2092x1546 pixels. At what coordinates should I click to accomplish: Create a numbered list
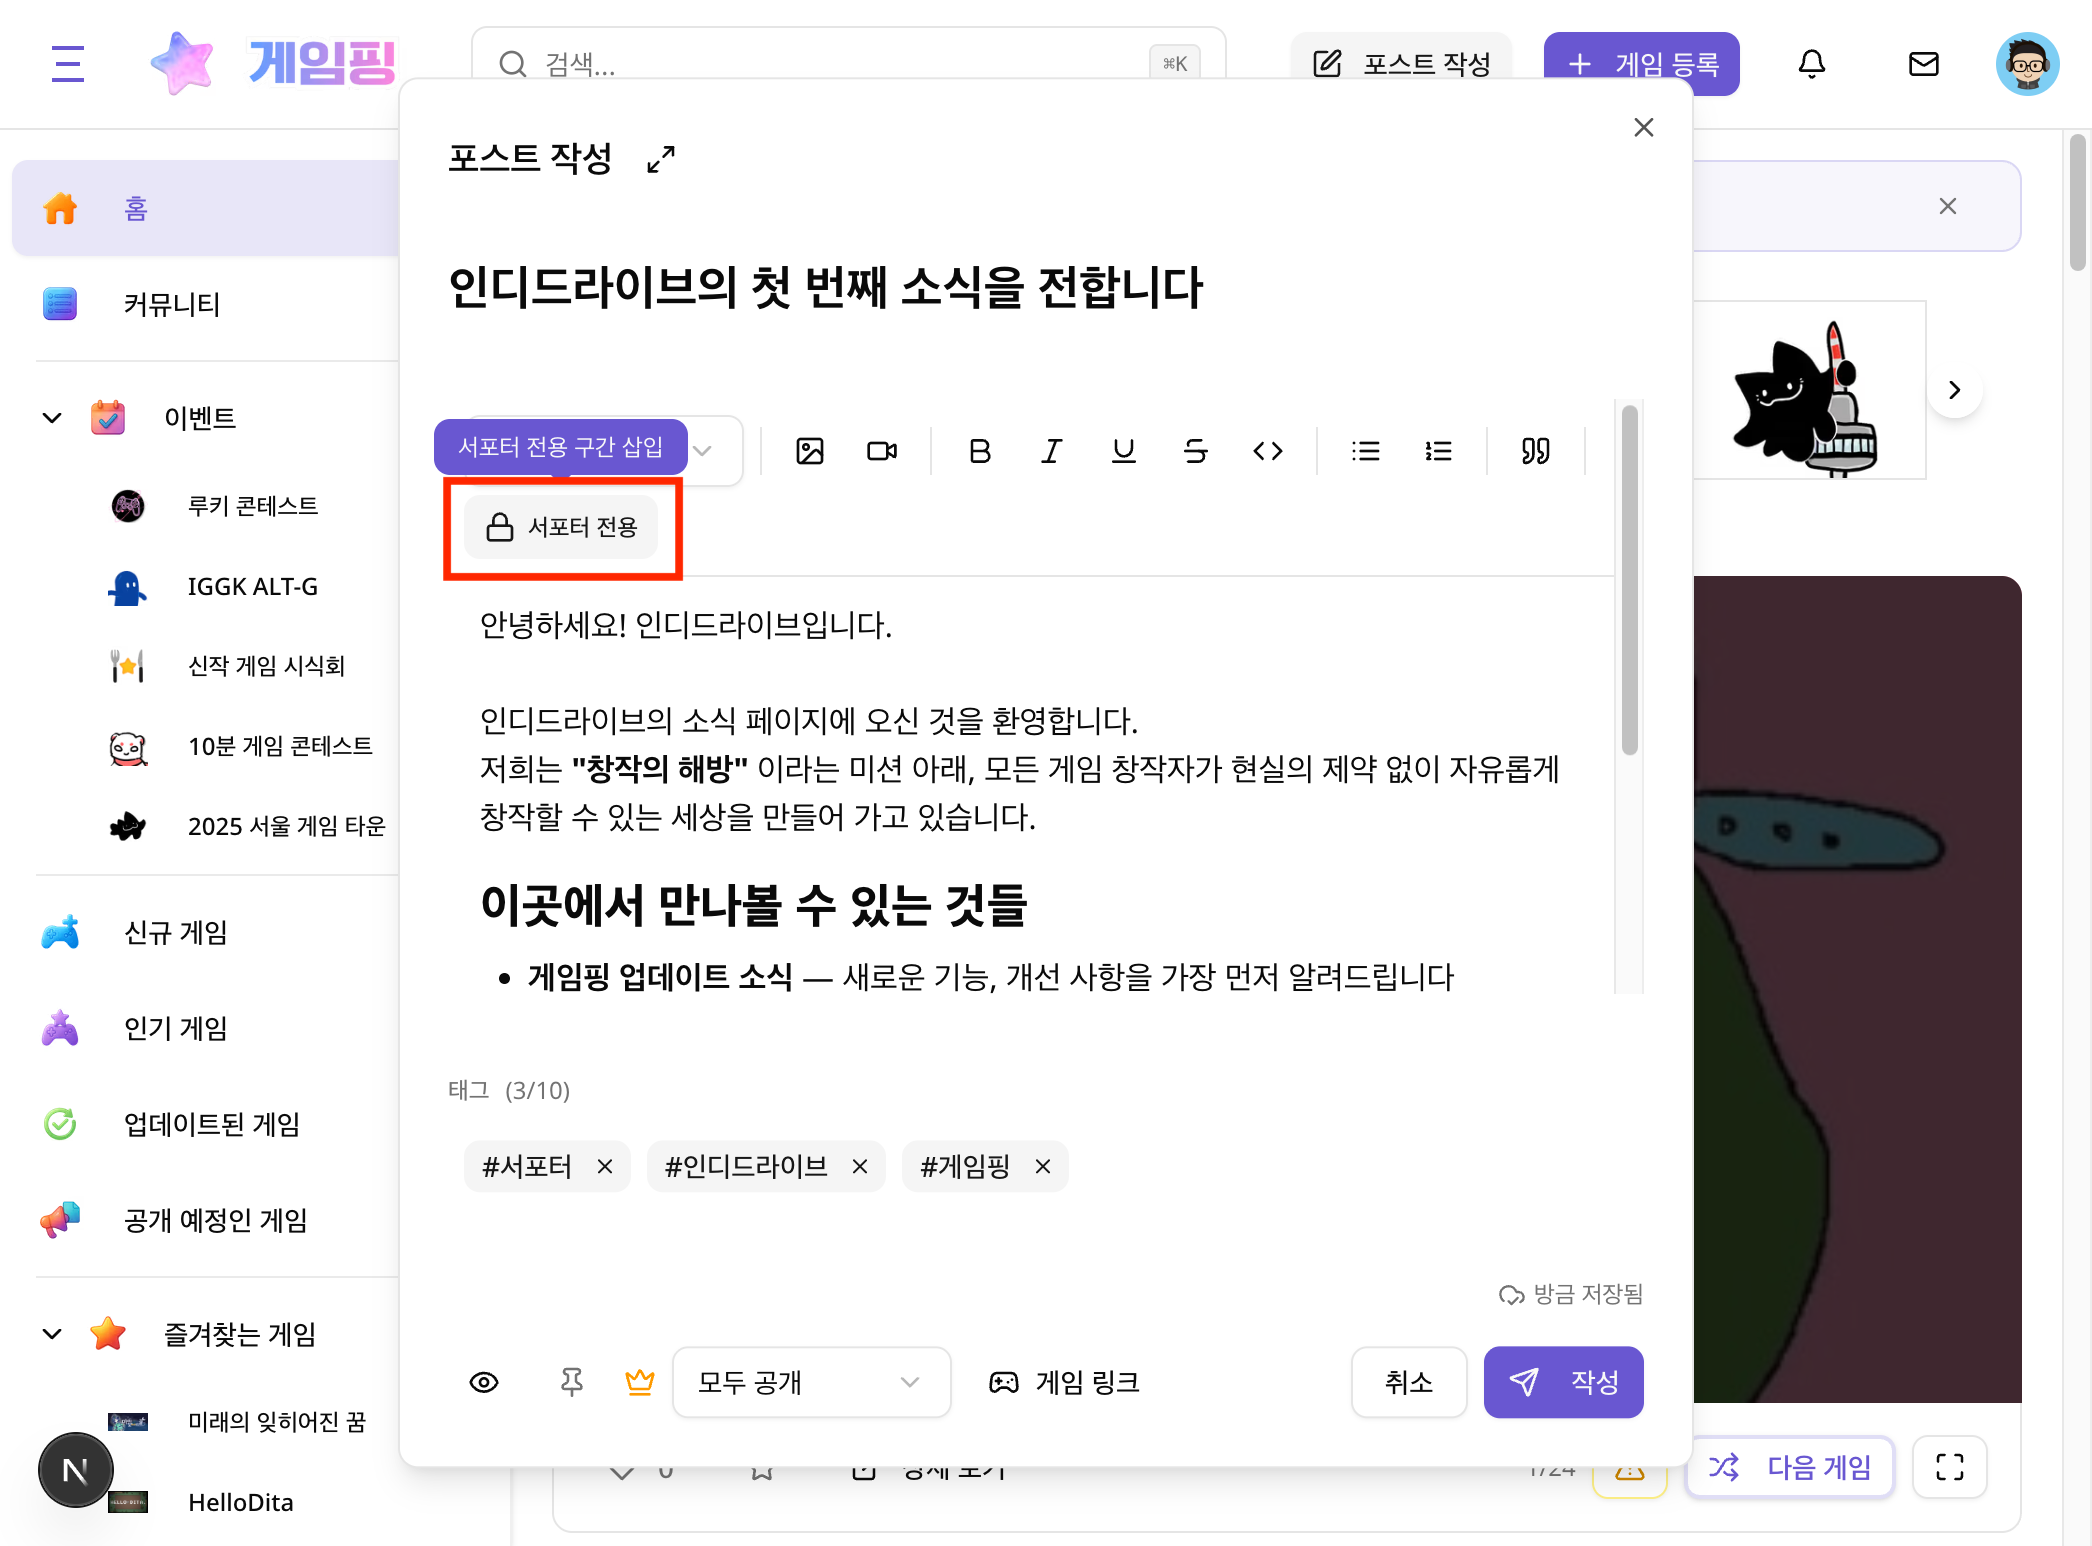pos(1438,451)
